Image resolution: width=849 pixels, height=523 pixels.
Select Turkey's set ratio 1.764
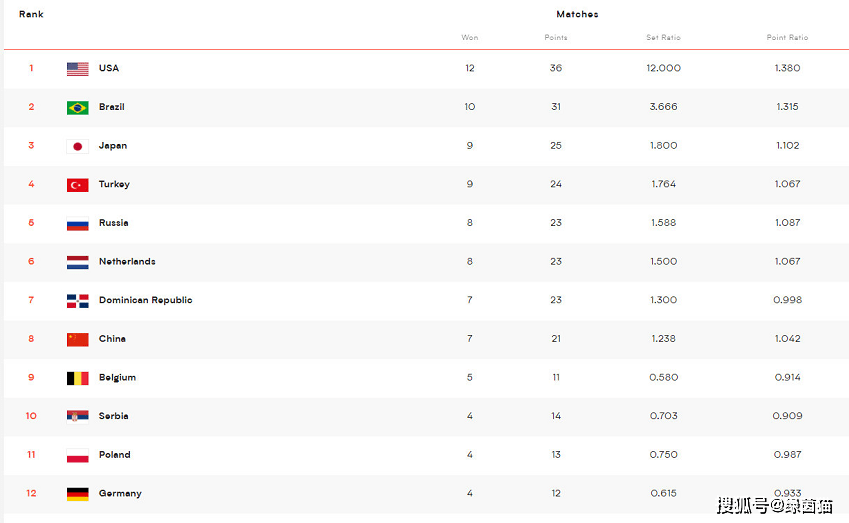[663, 184]
